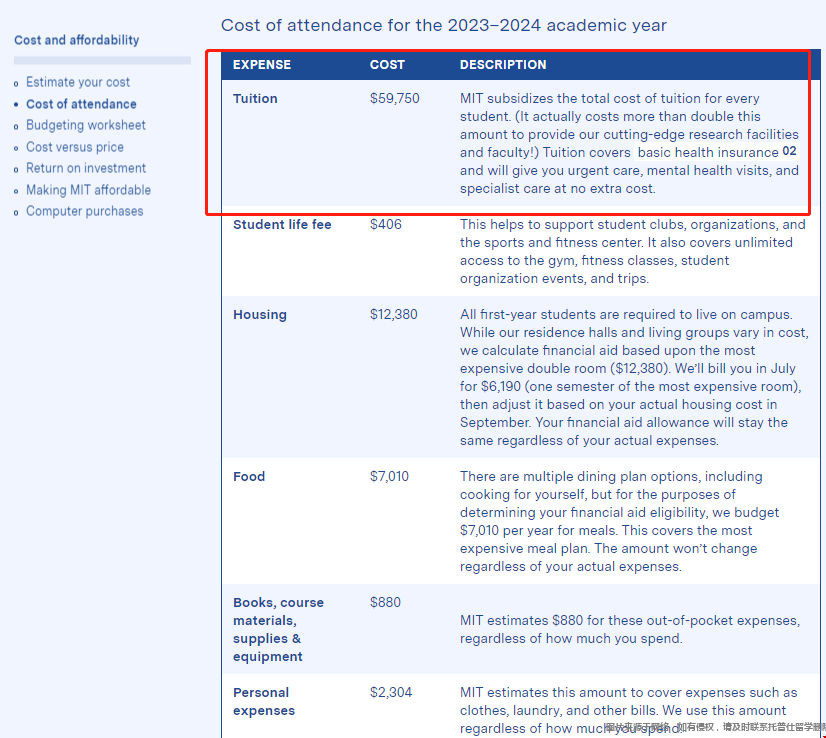Select the Food row label
The height and width of the screenshot is (738, 826).
(249, 476)
